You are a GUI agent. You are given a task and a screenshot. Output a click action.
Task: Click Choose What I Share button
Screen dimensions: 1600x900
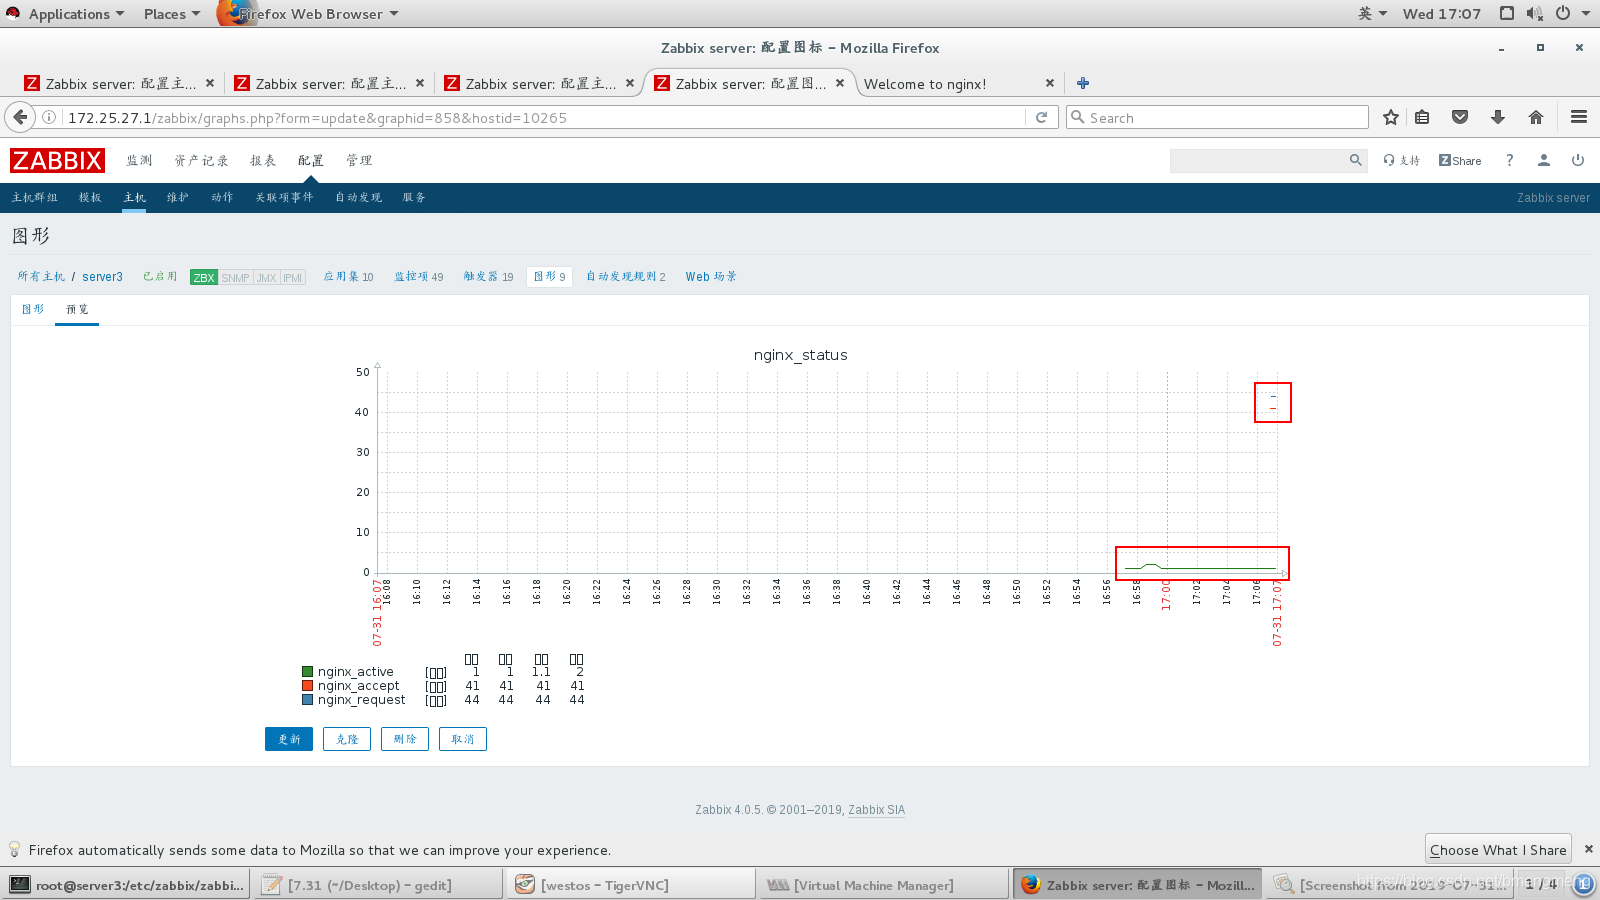[1498, 849]
